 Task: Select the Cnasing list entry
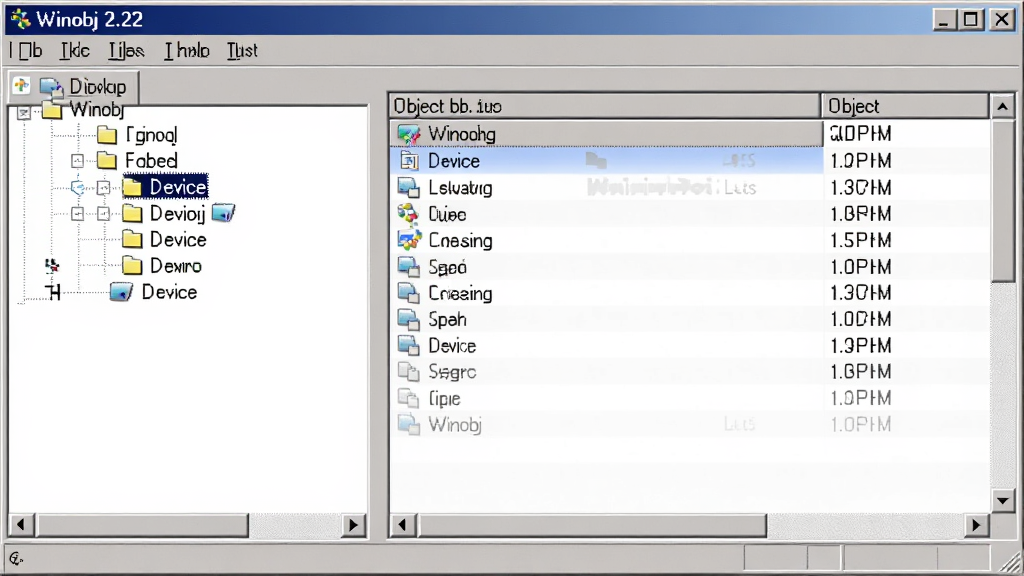point(460,240)
